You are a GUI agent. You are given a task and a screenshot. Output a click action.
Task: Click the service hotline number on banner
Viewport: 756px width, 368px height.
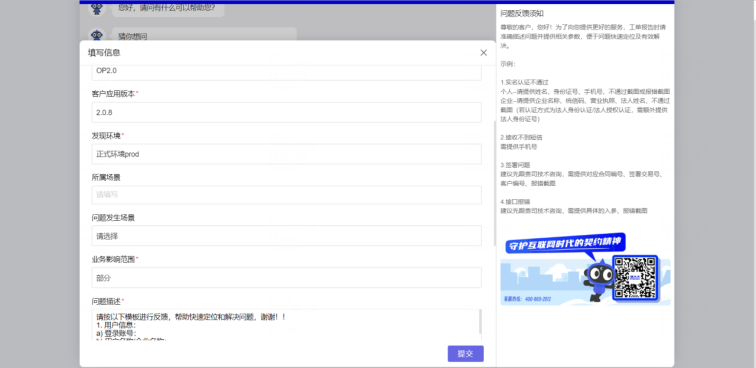[x=538, y=299]
